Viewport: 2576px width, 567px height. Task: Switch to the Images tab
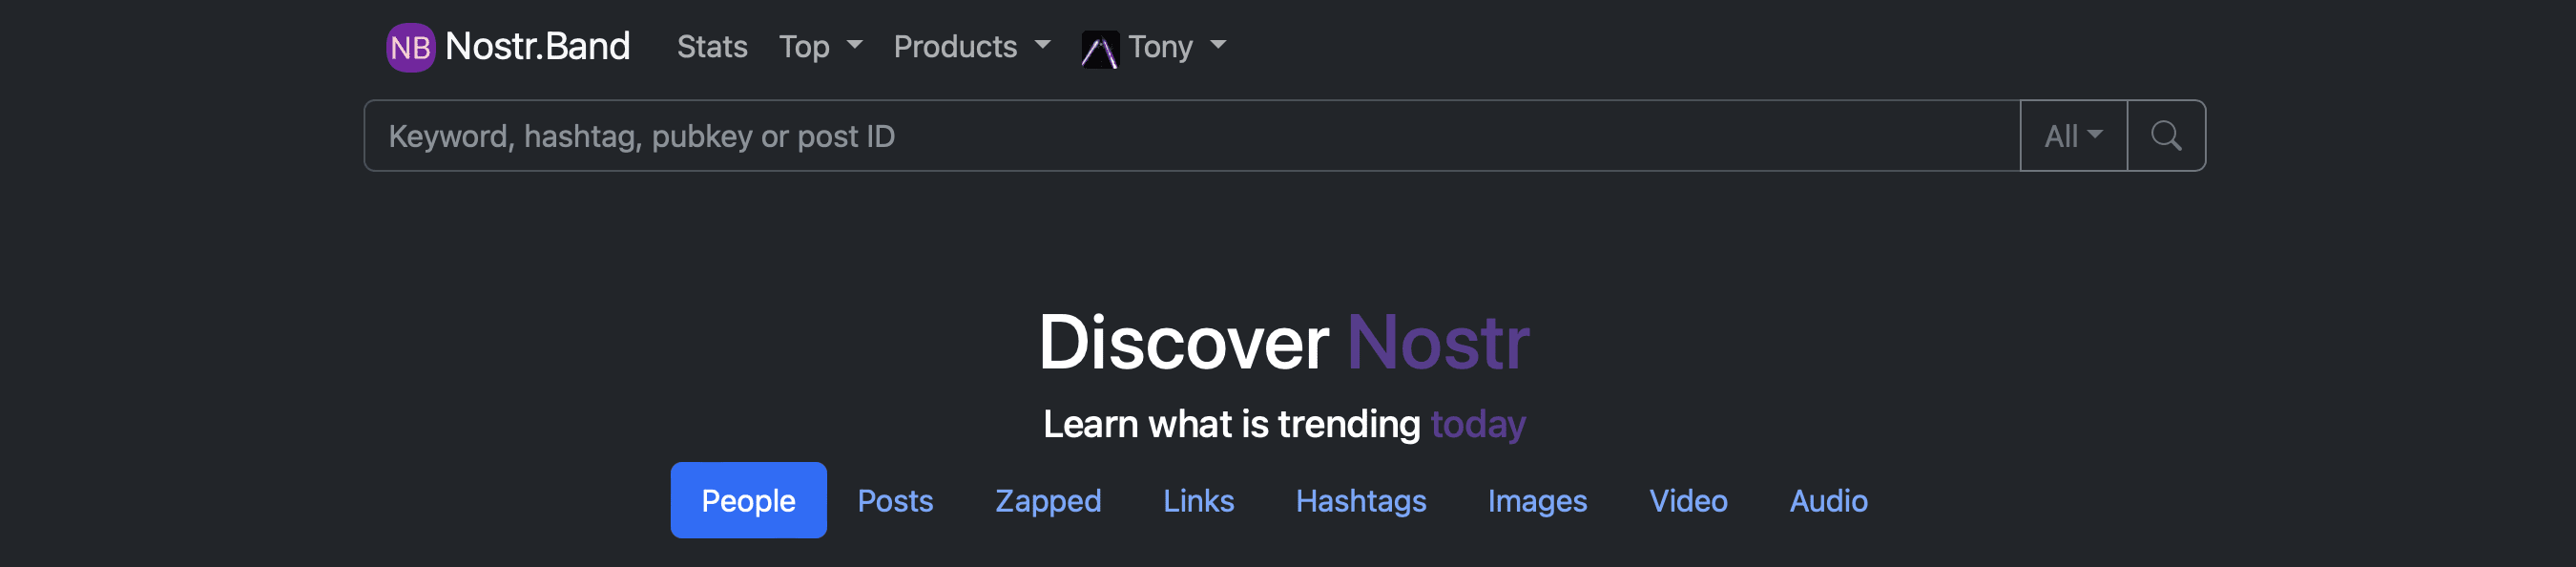1537,500
